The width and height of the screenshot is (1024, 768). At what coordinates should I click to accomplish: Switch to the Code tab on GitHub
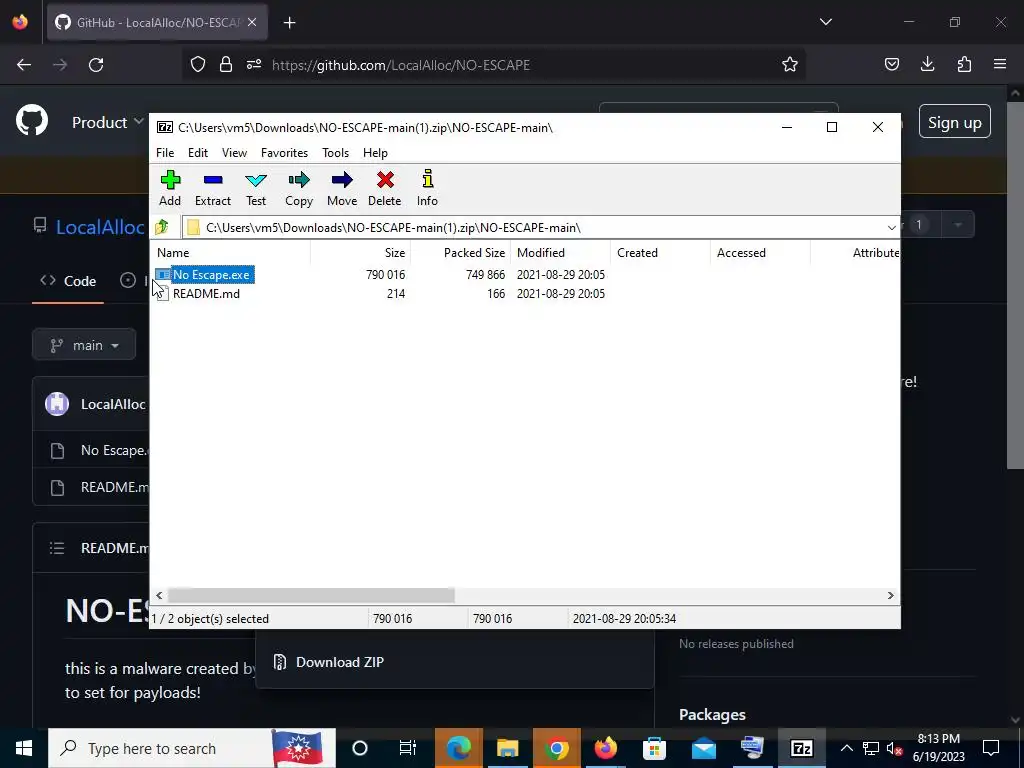click(68, 281)
